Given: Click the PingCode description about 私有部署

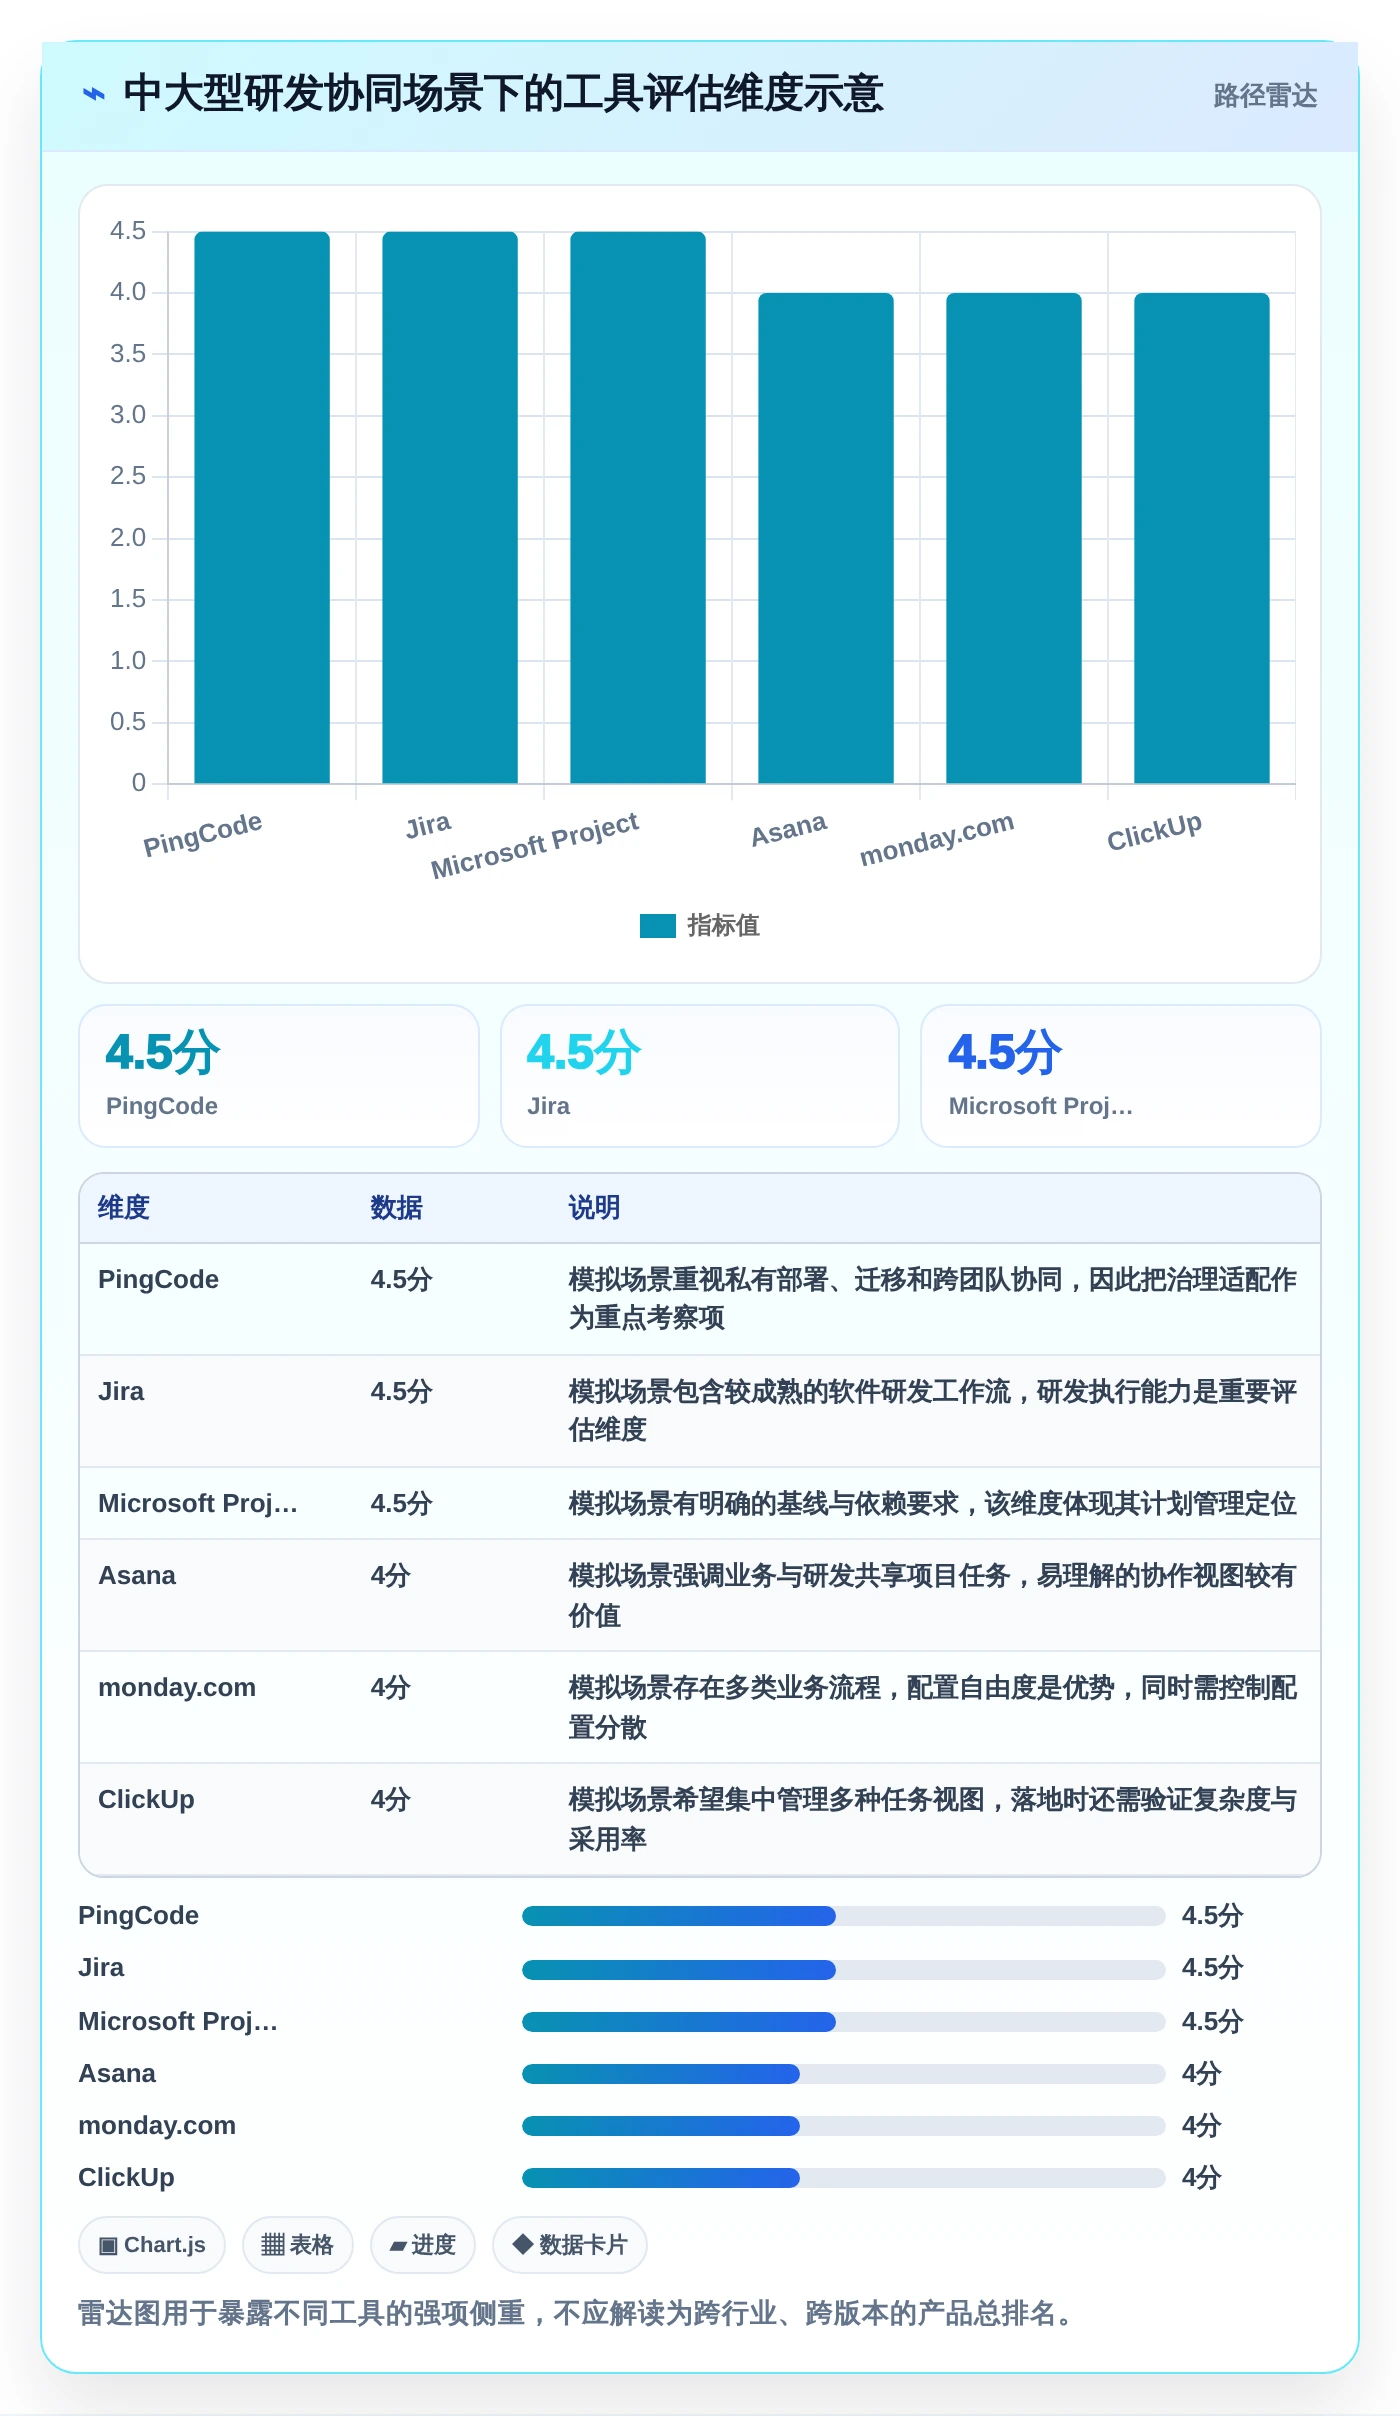Looking at the screenshot, I should (x=932, y=1299).
